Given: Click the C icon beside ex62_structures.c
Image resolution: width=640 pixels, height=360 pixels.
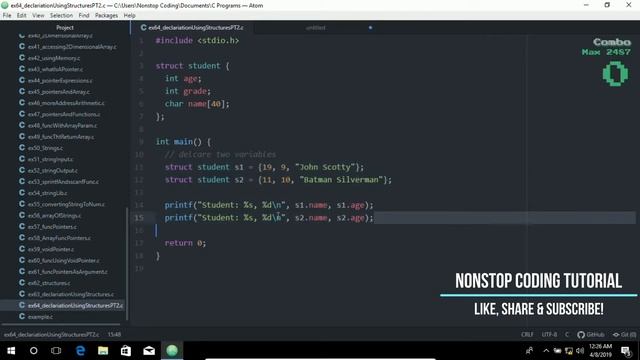Looking at the screenshot, I should tap(22, 282).
